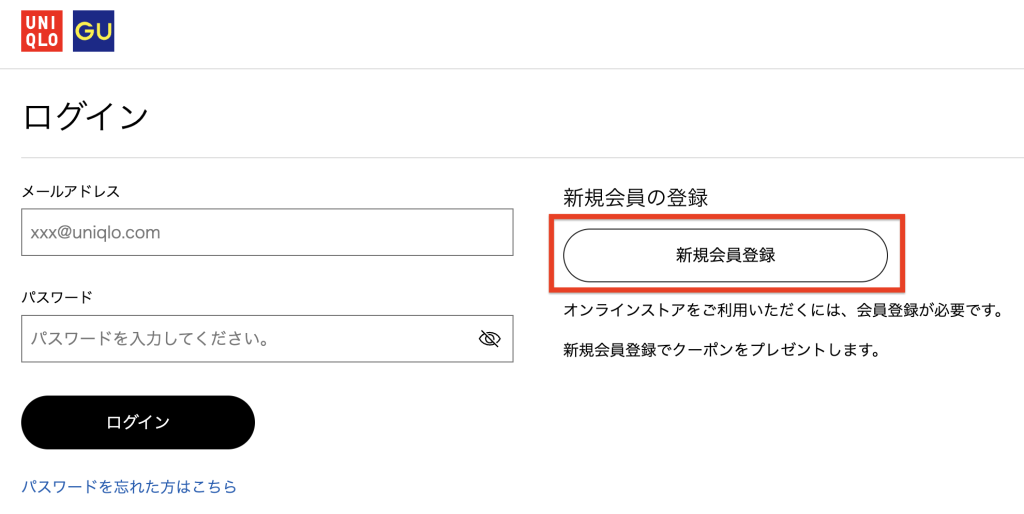The image size is (1024, 514).
Task: Click the UNIQLO red logo
Action: pos(42,31)
